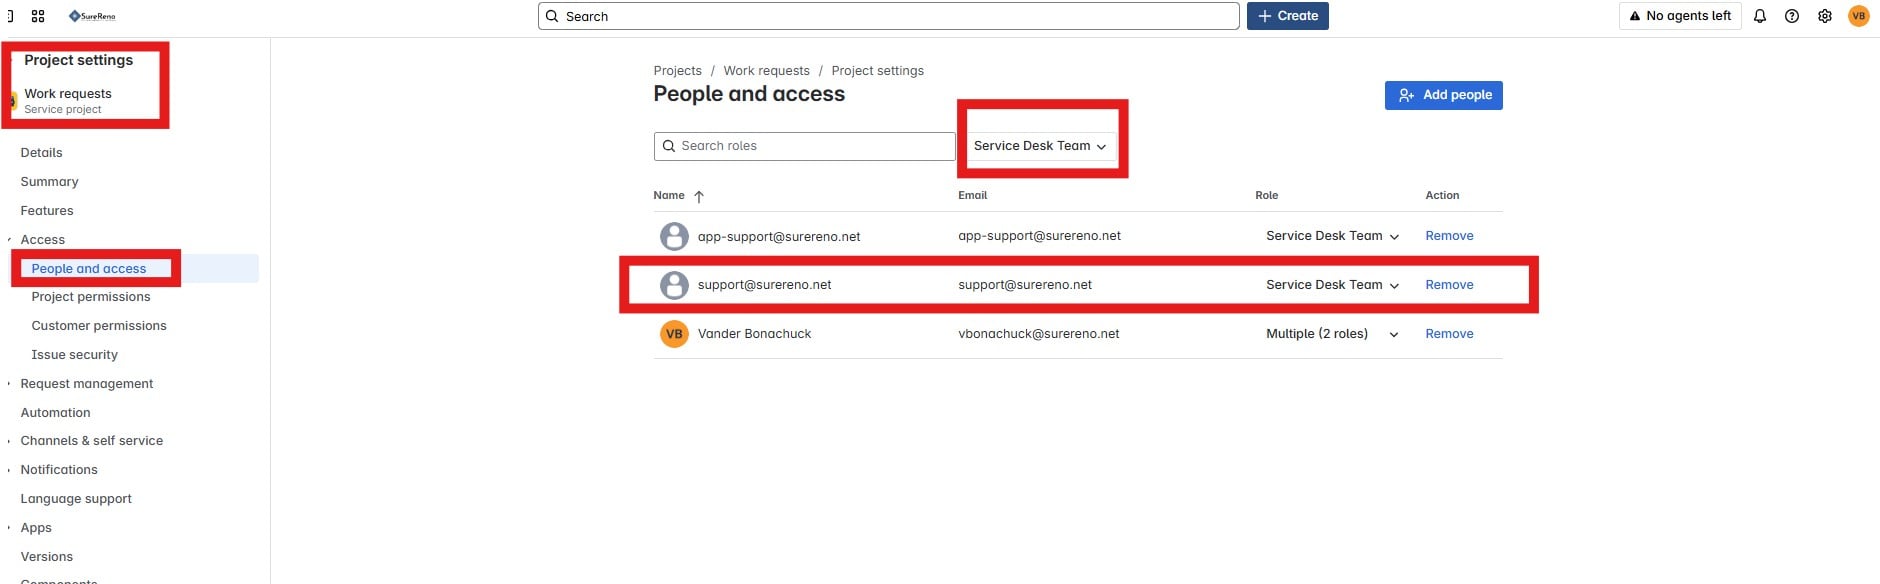The width and height of the screenshot is (1880, 584).
Task: Collapse the Access section in sidebar
Action: pyautogui.click(x=9, y=240)
